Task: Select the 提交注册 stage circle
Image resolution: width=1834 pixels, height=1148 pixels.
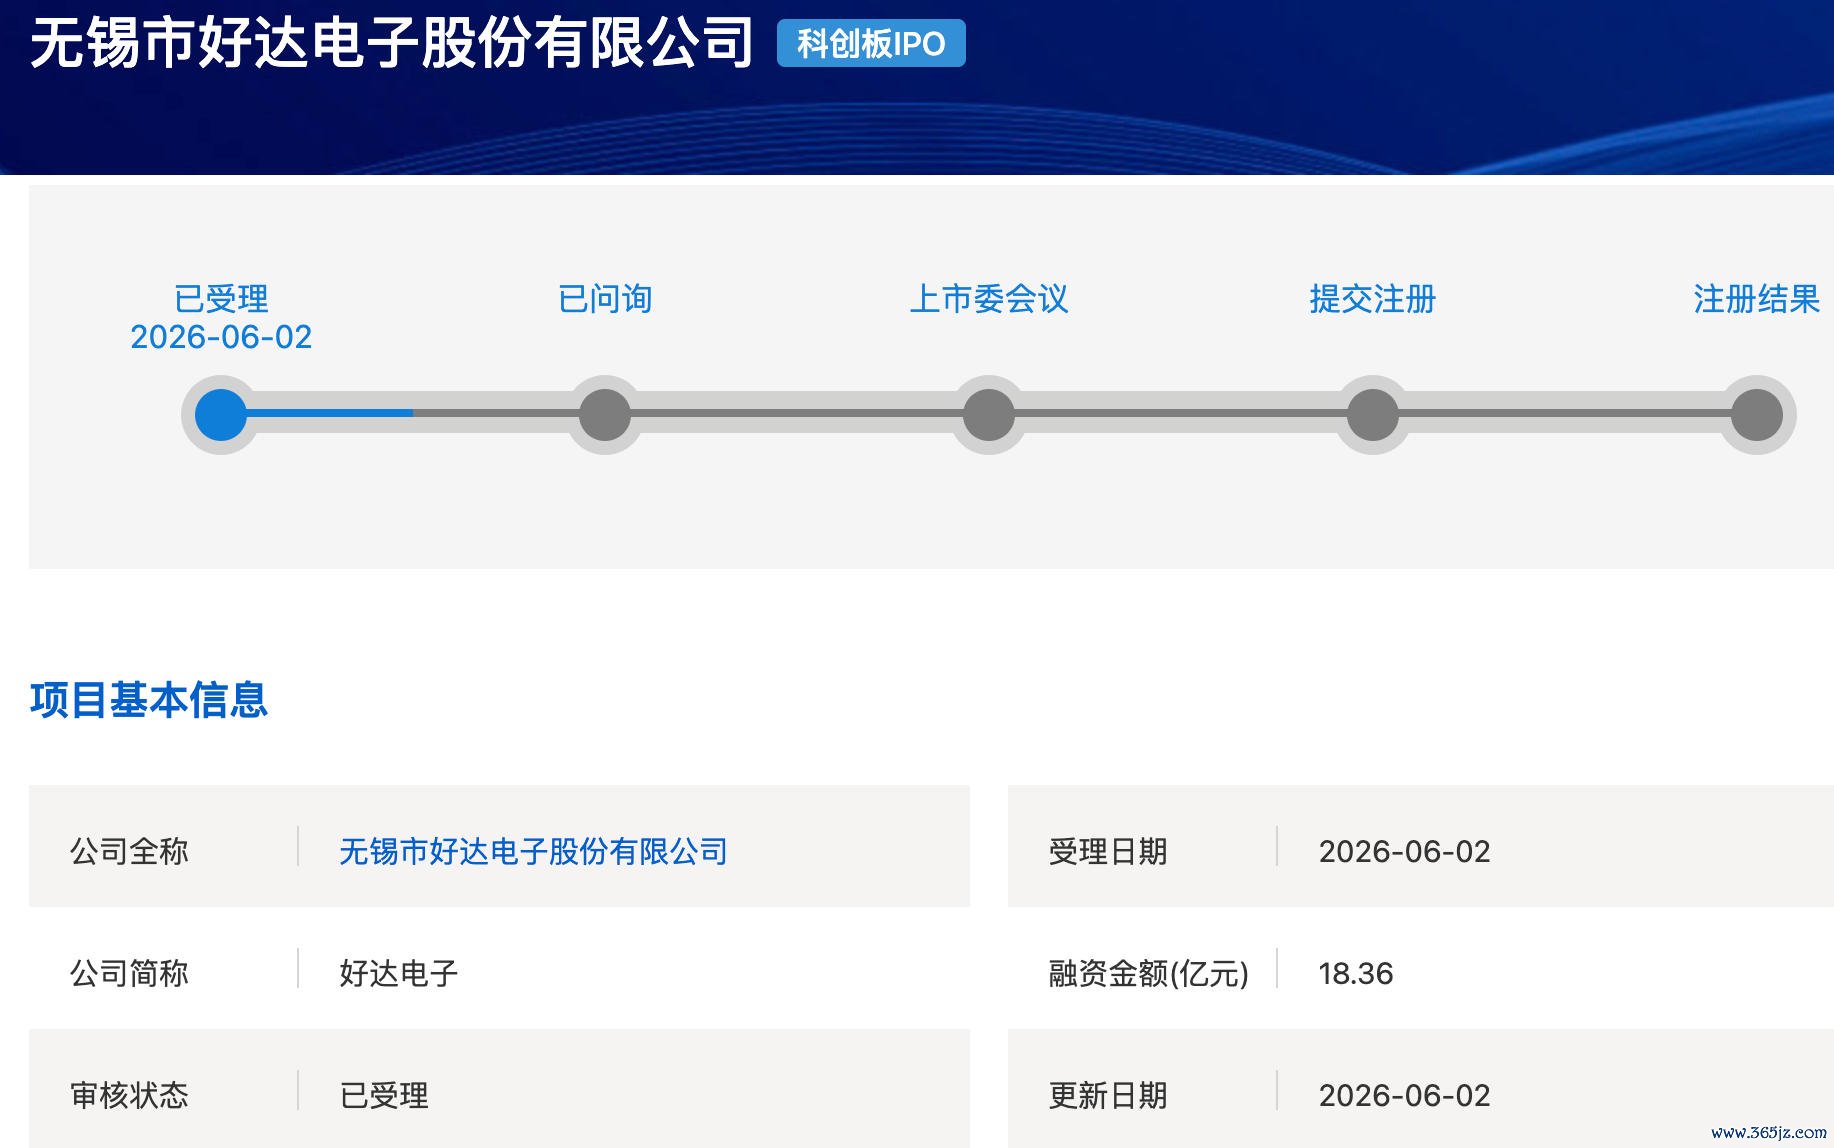Action: coord(1373,415)
